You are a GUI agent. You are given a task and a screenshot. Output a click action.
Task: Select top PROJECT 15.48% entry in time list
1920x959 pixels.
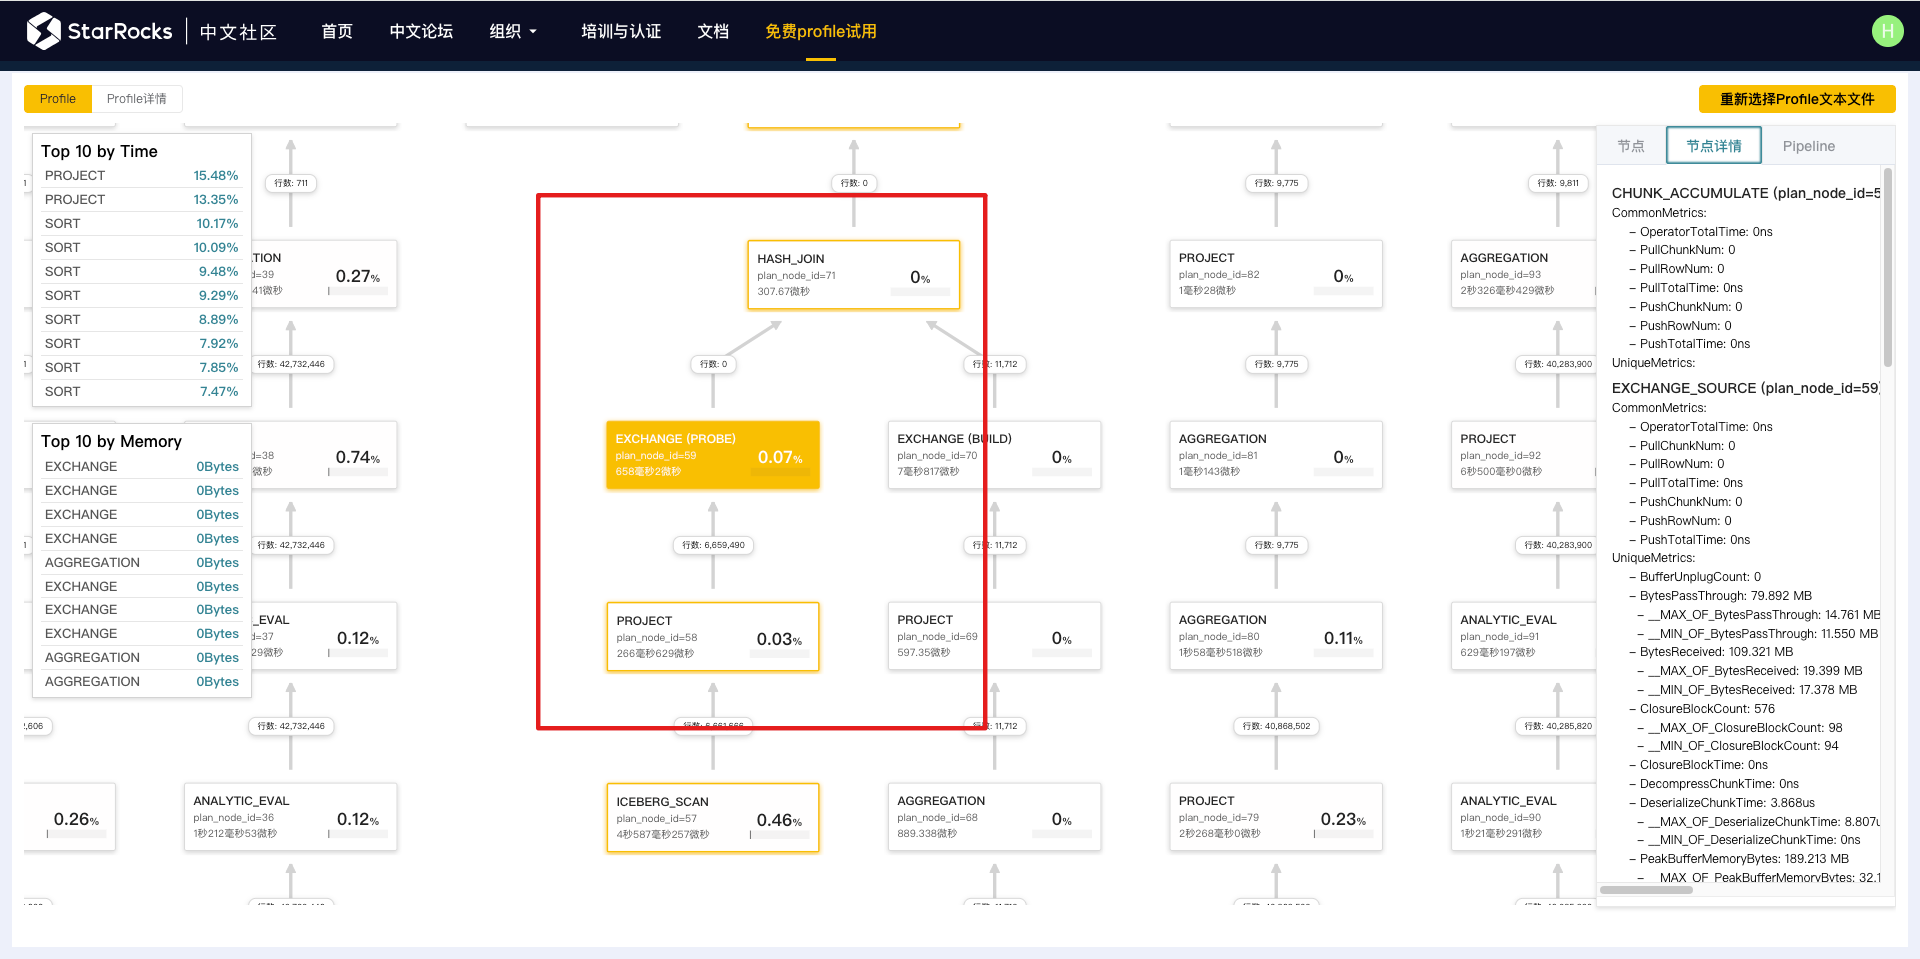pyautogui.click(x=141, y=176)
